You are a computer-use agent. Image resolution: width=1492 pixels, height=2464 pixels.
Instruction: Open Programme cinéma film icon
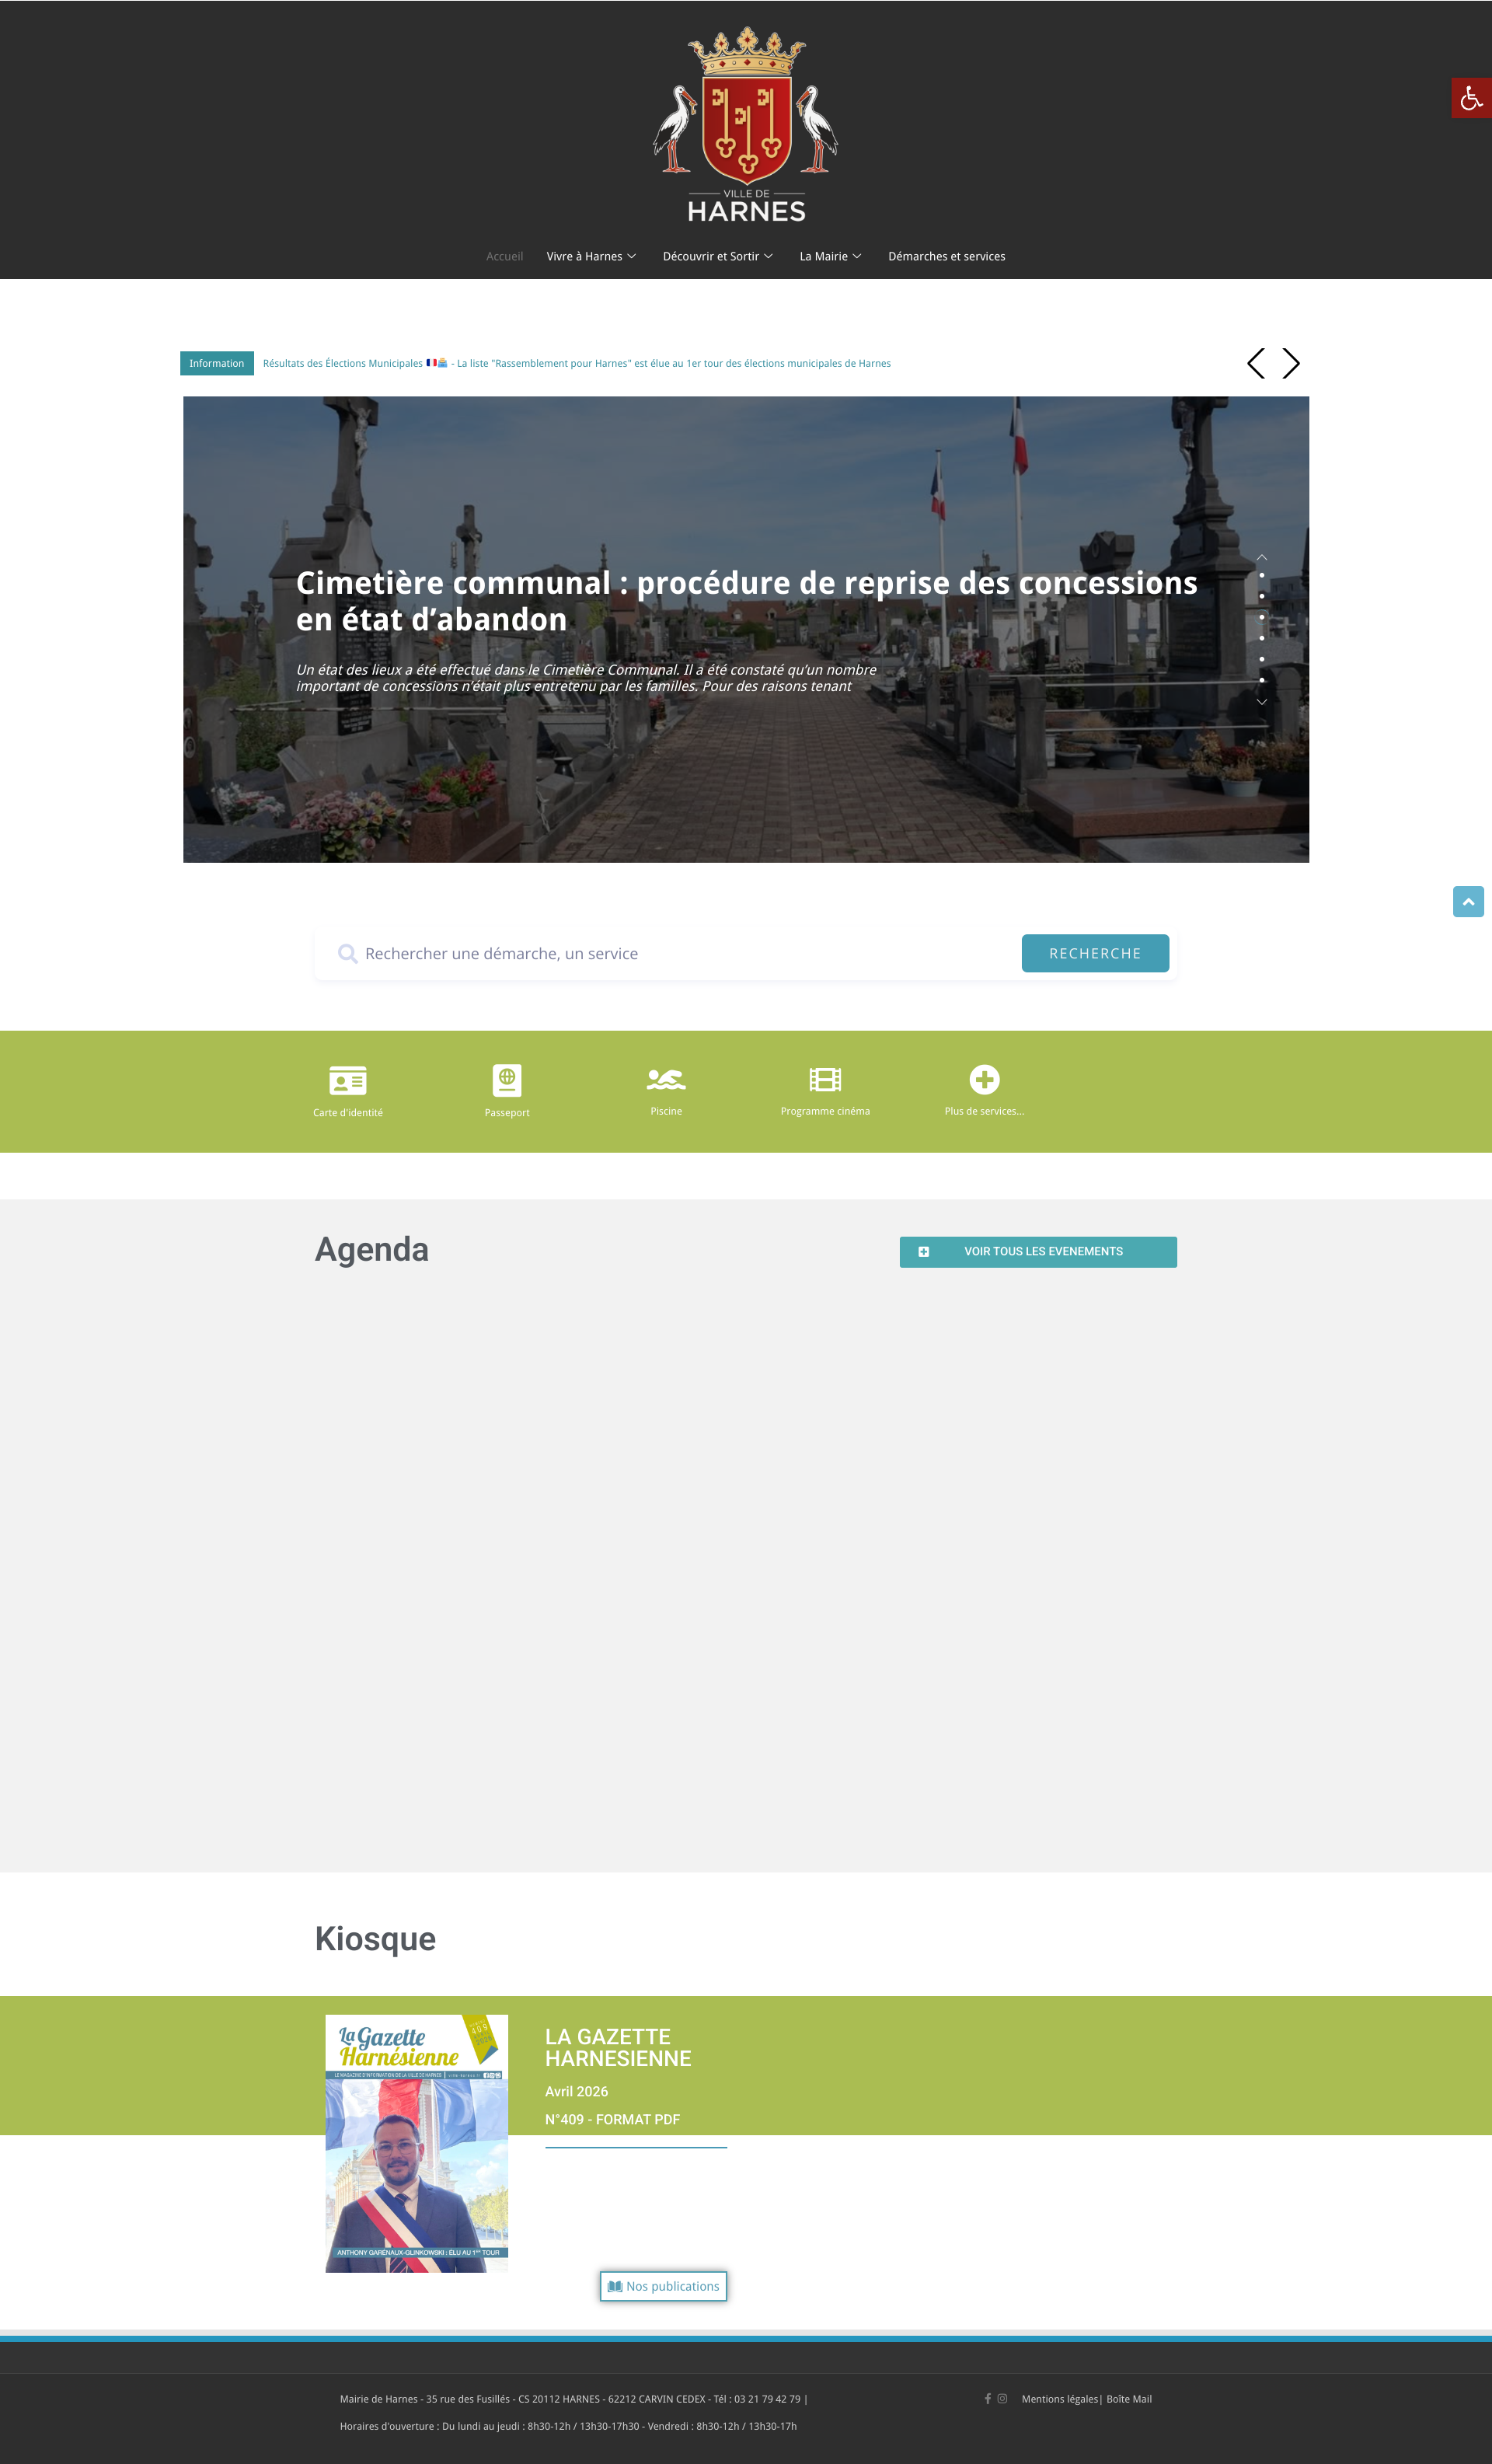coord(825,1079)
